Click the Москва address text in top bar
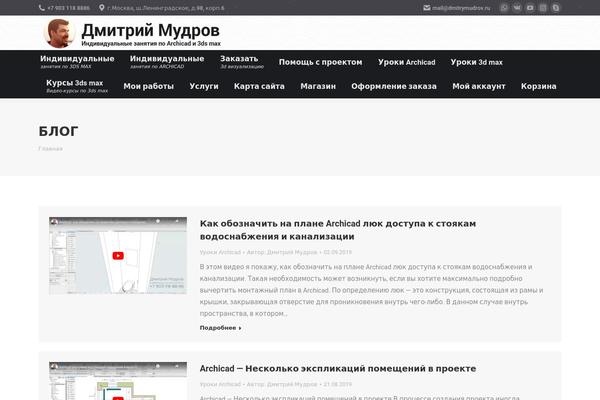This screenshot has height=400, width=600. (x=166, y=8)
